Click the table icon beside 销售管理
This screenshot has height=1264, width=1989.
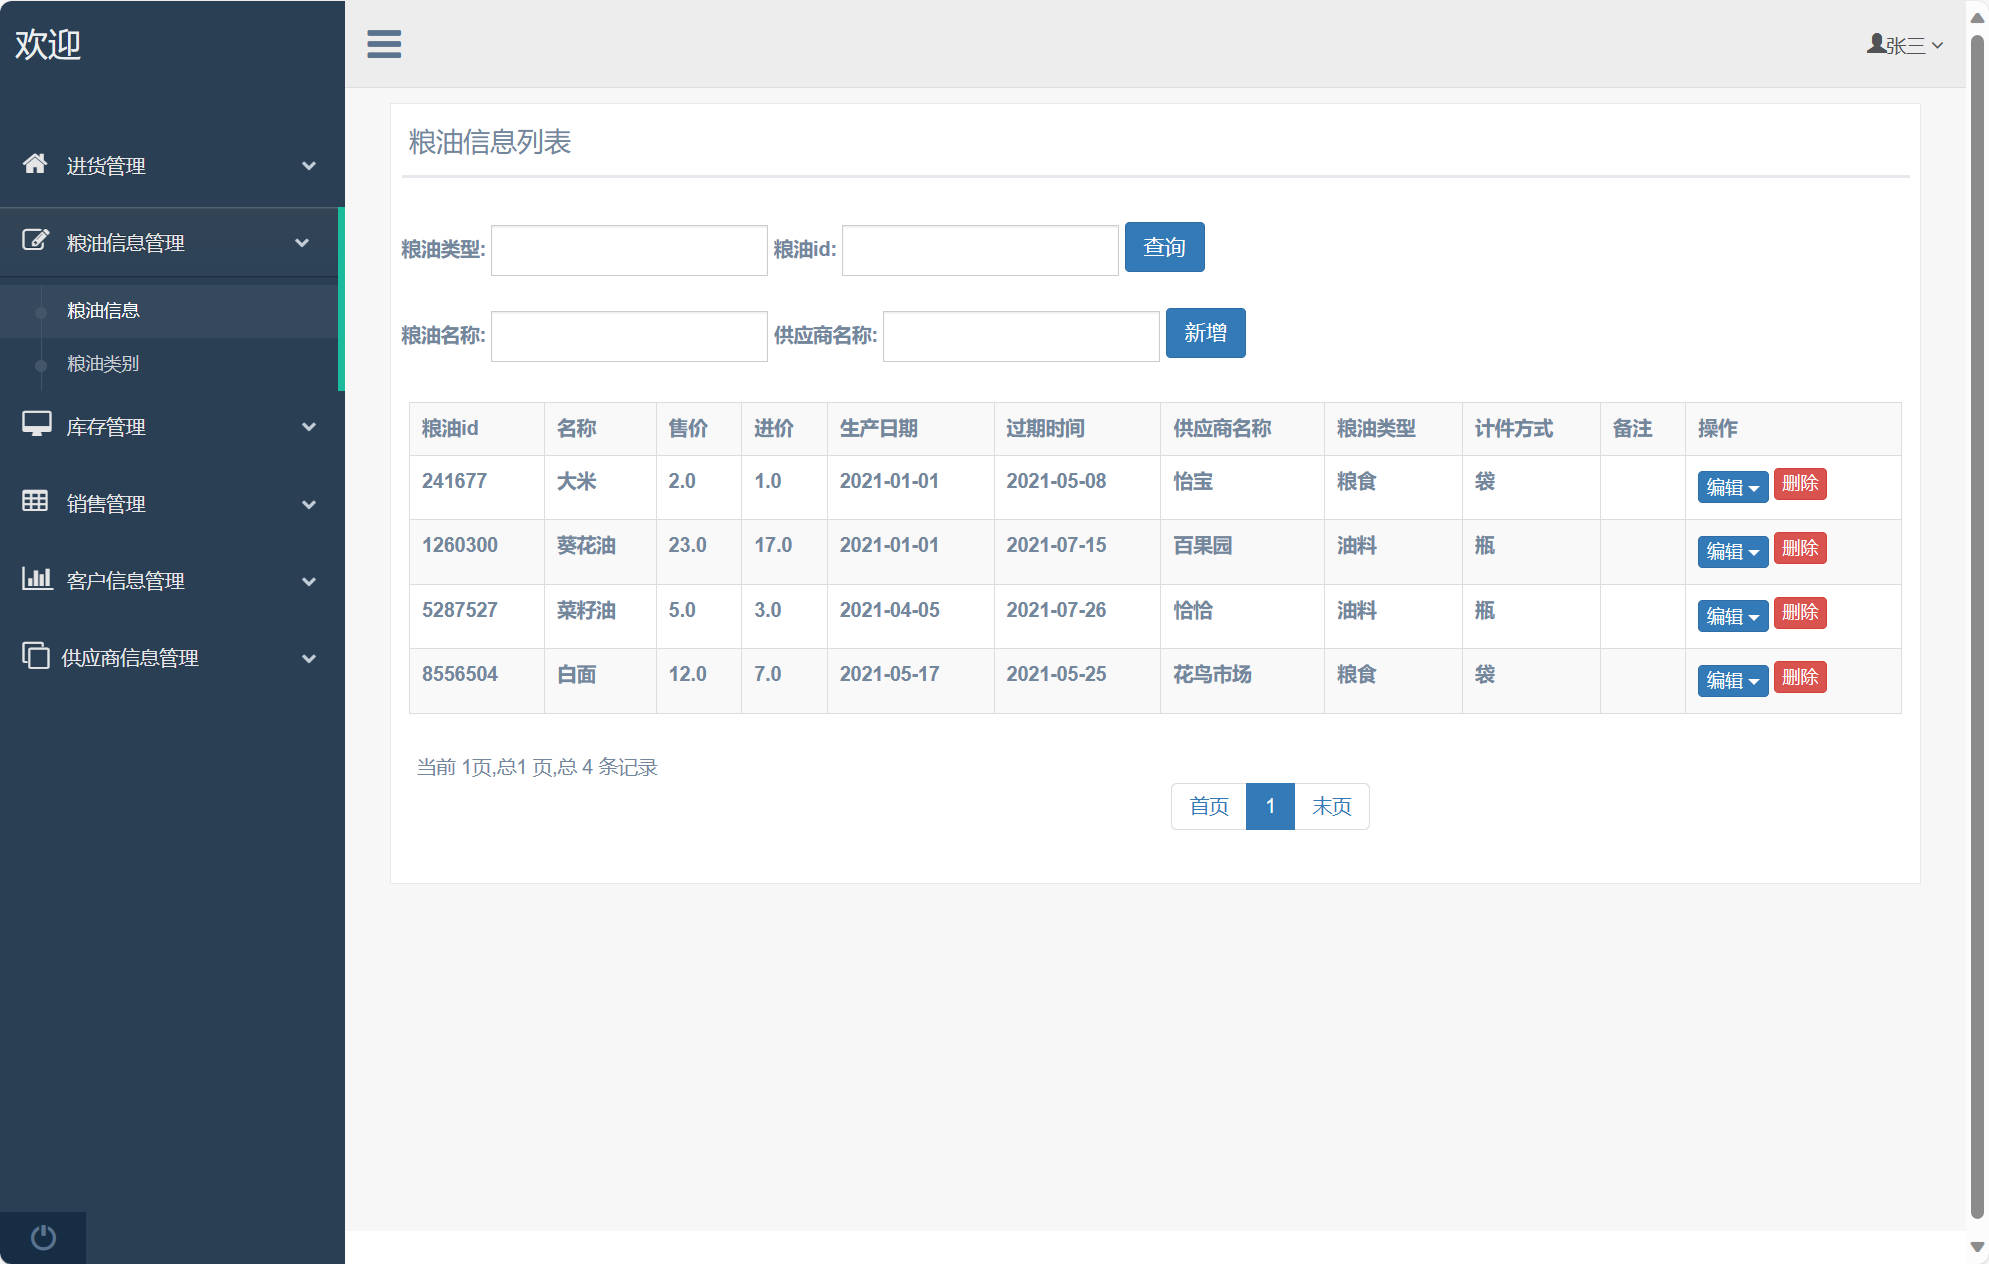click(35, 501)
